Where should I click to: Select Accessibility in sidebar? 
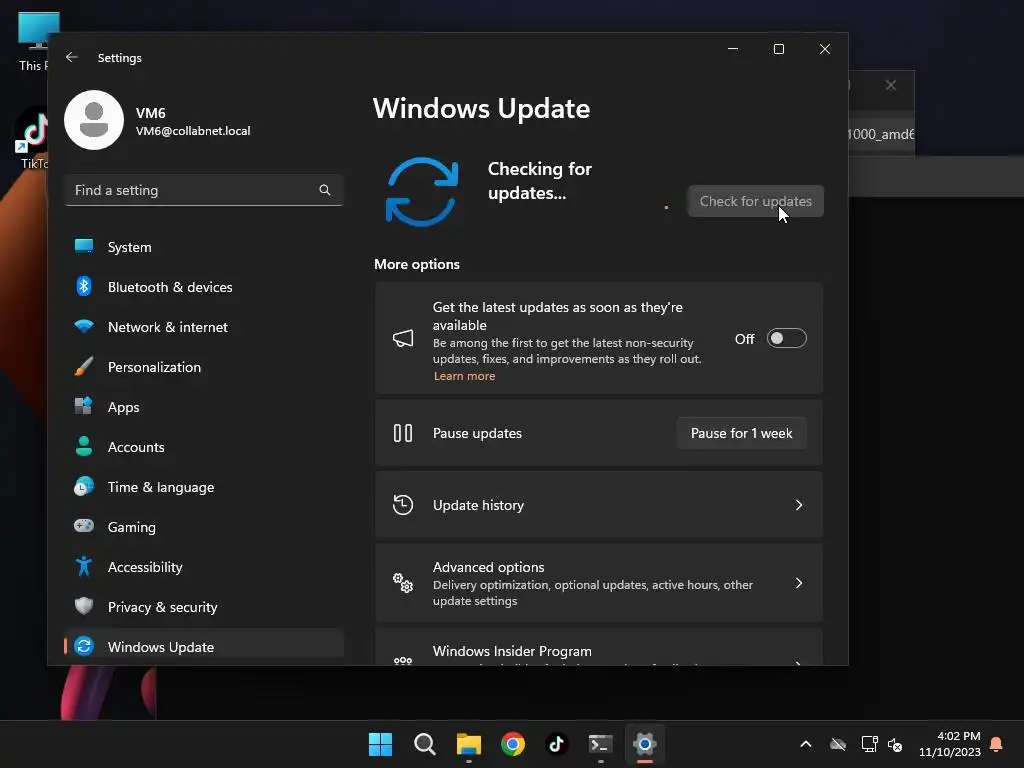pos(204,567)
